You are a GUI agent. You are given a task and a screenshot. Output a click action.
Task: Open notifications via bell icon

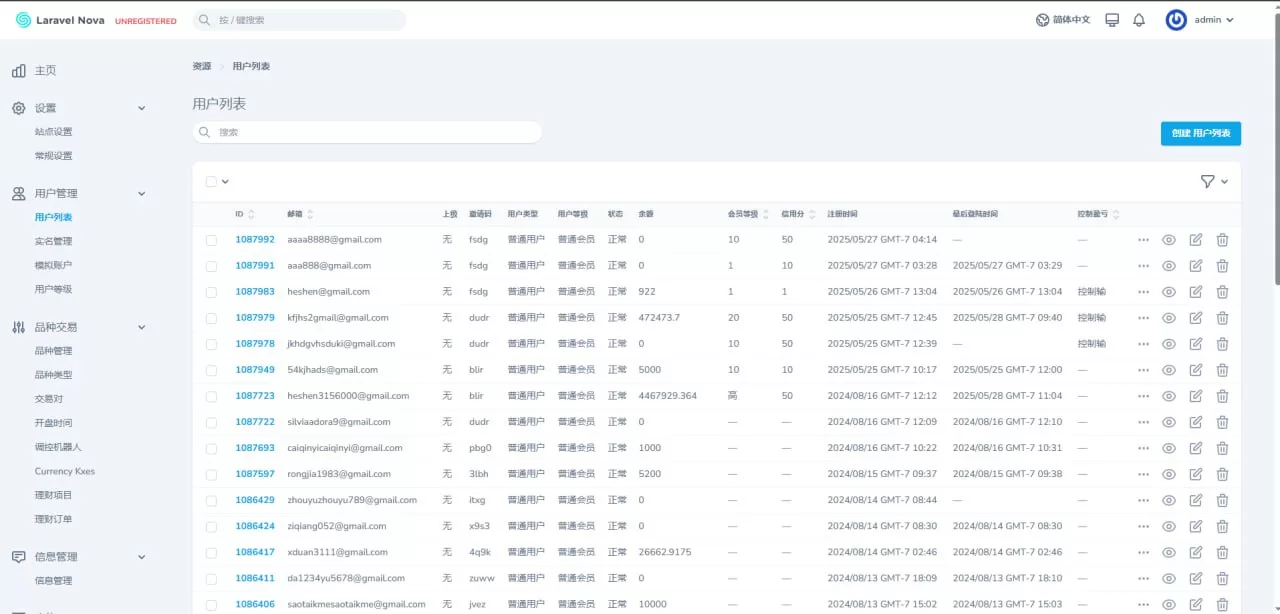1138,19
